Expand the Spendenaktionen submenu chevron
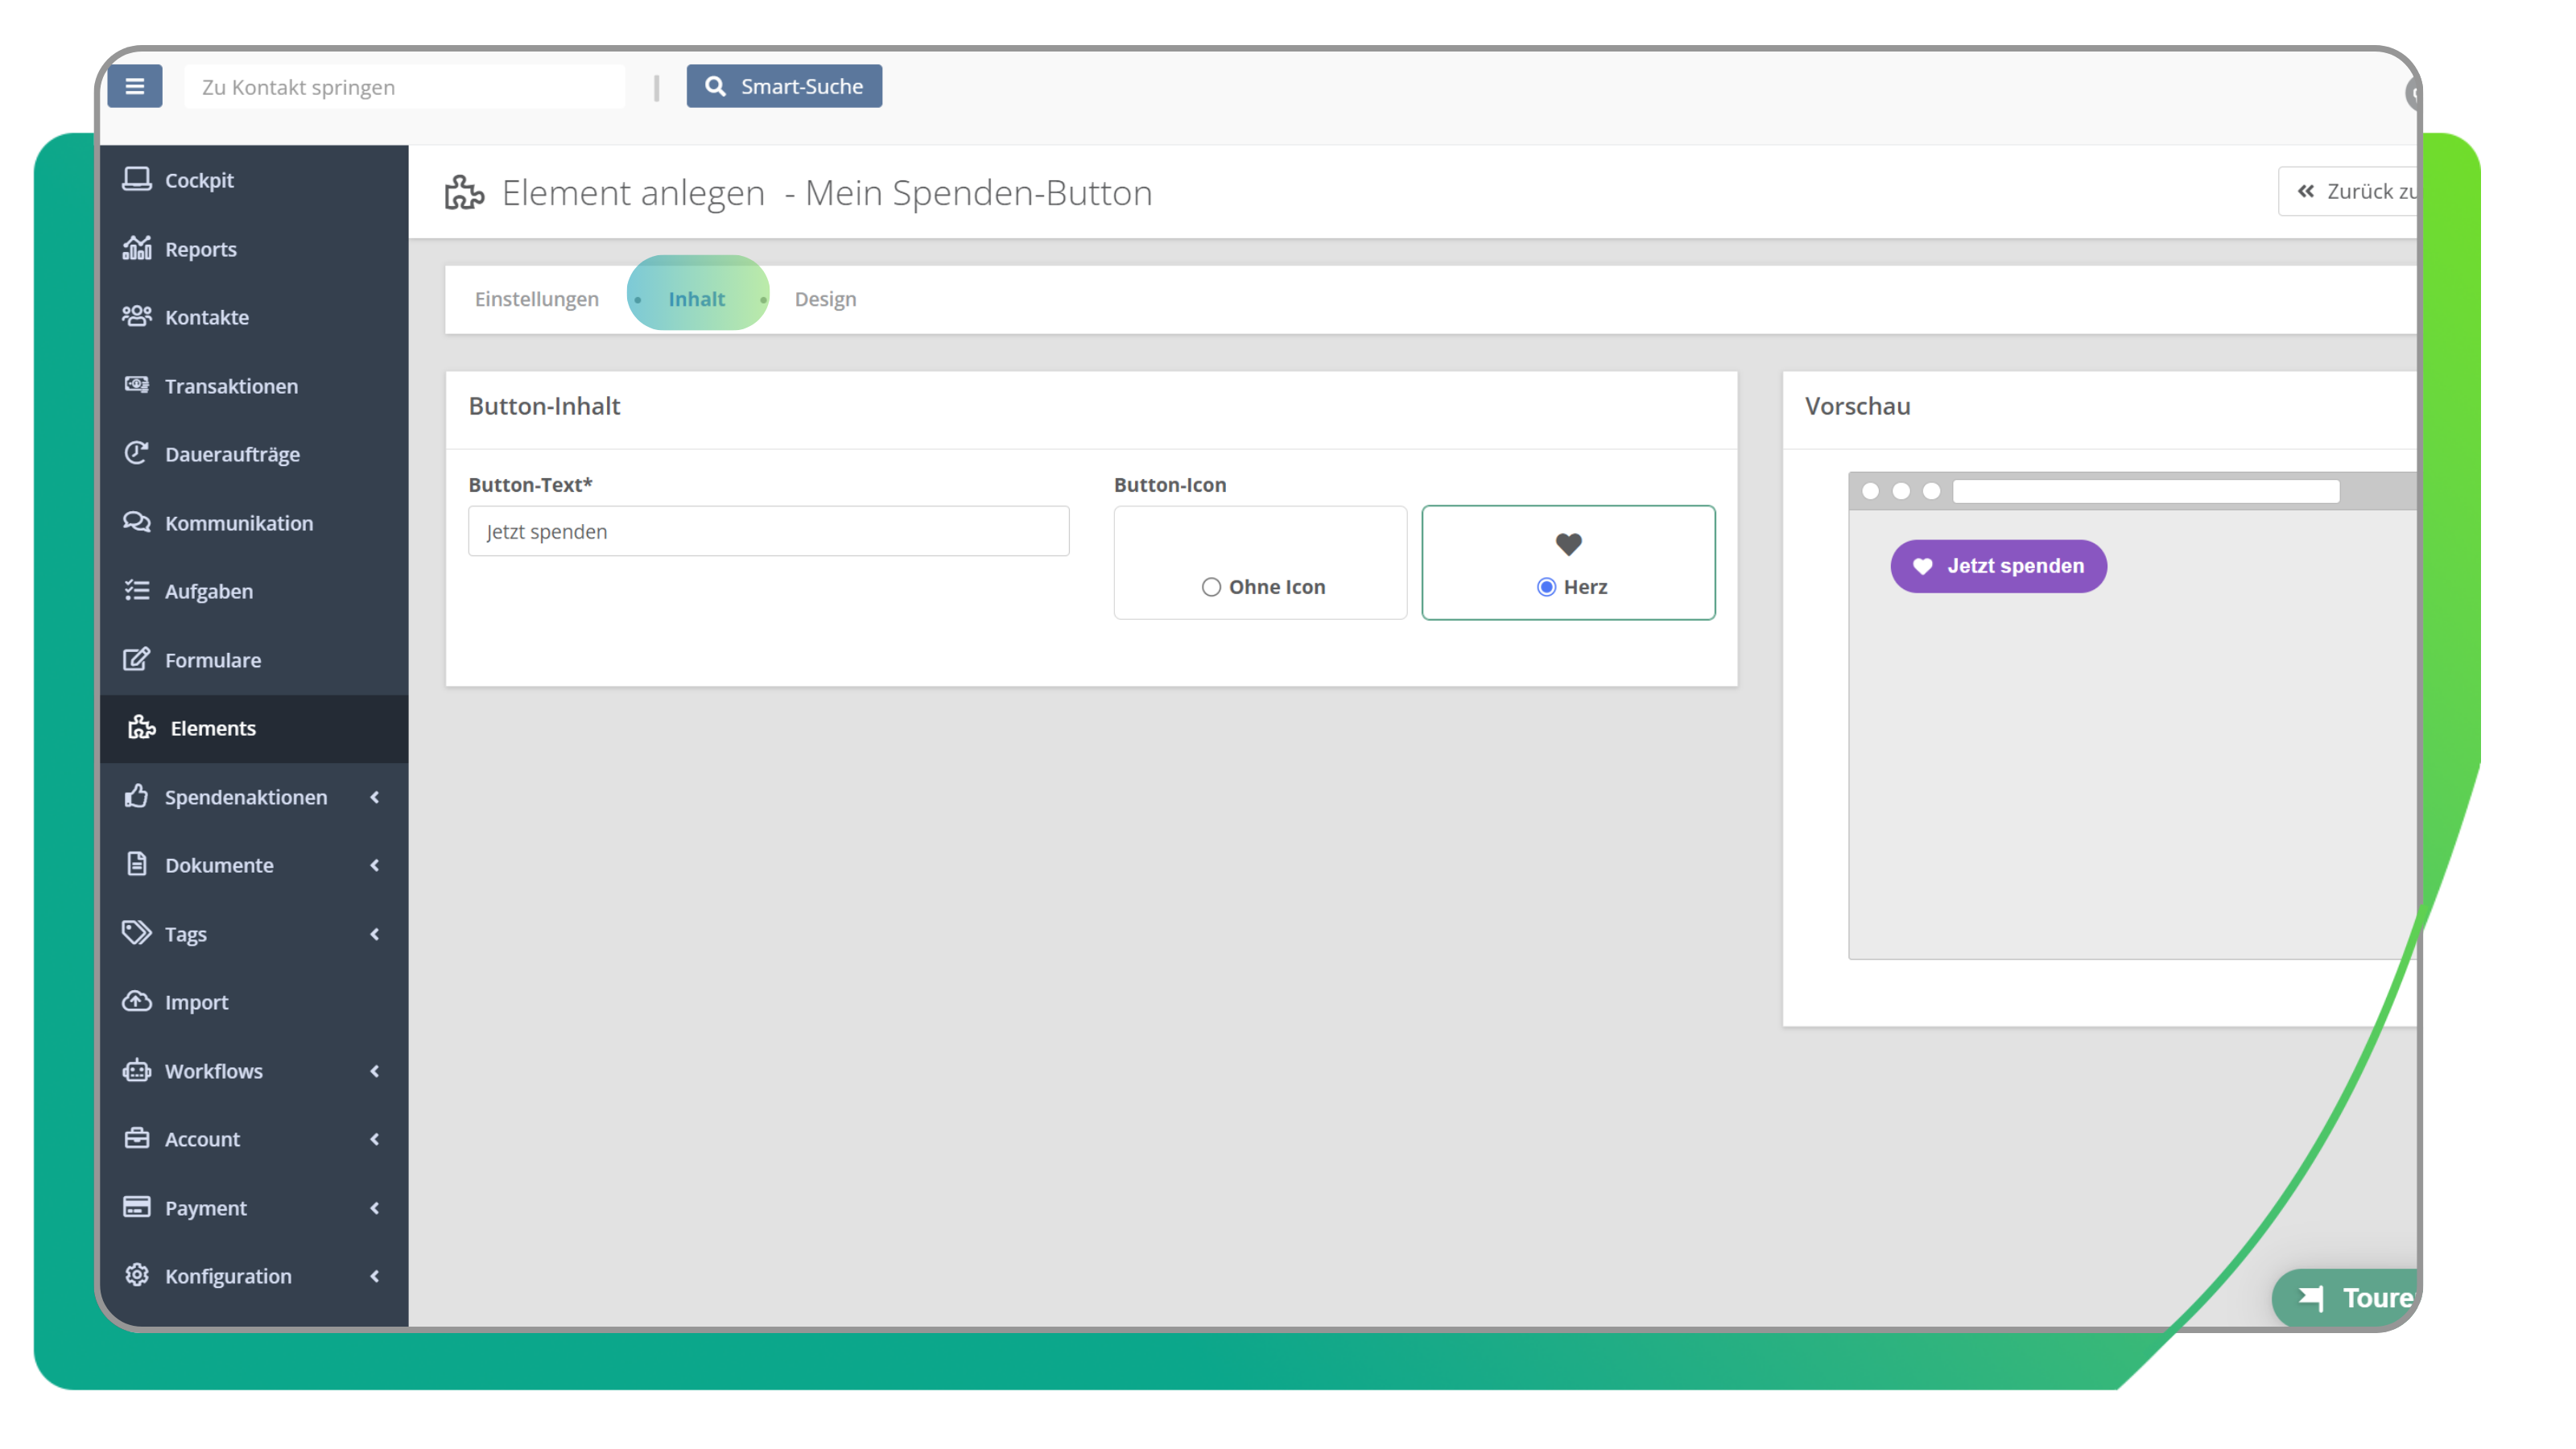Screen dimensions: 2576x1449 pos(375,797)
